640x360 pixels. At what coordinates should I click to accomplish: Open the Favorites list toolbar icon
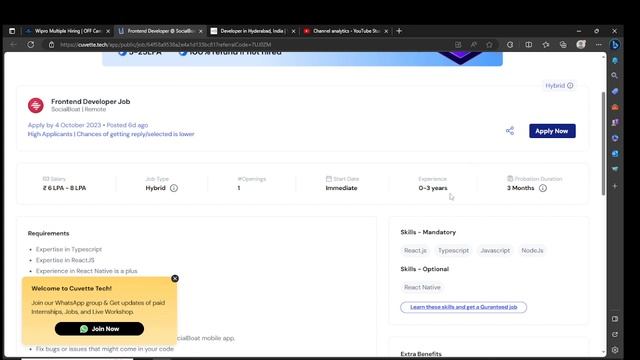[546, 44]
